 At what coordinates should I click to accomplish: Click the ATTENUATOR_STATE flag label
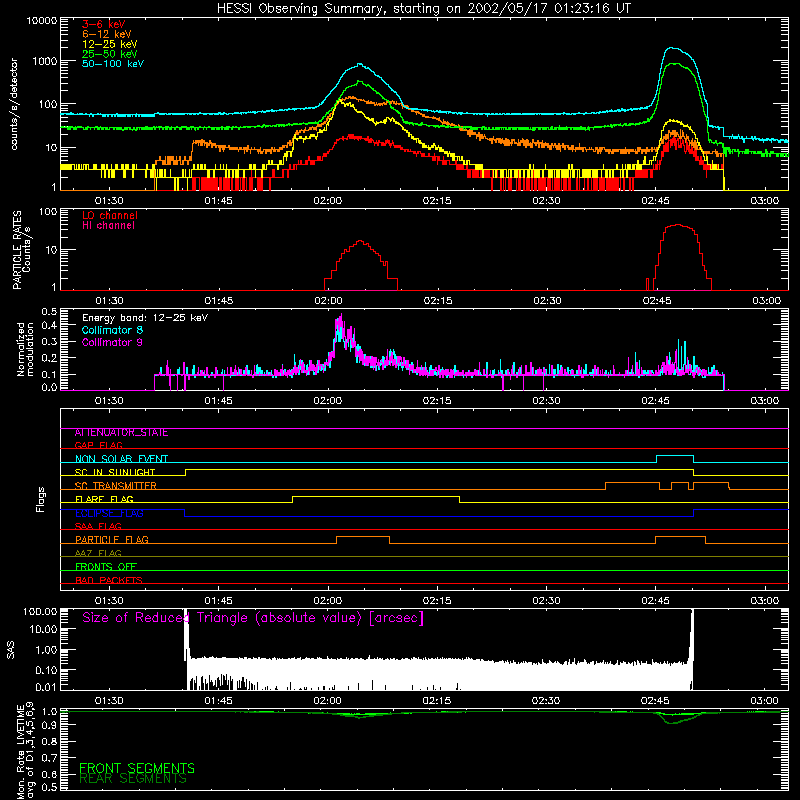(121, 433)
